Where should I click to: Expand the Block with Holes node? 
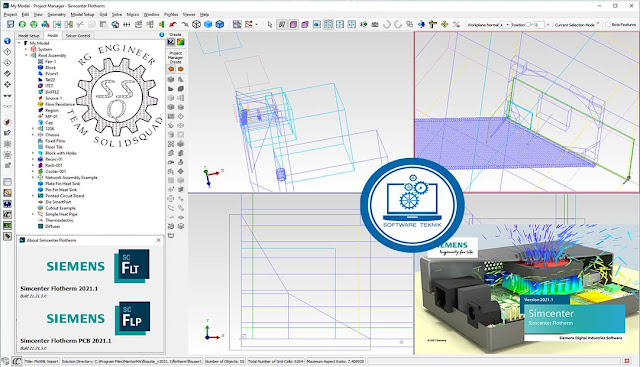tap(33, 153)
